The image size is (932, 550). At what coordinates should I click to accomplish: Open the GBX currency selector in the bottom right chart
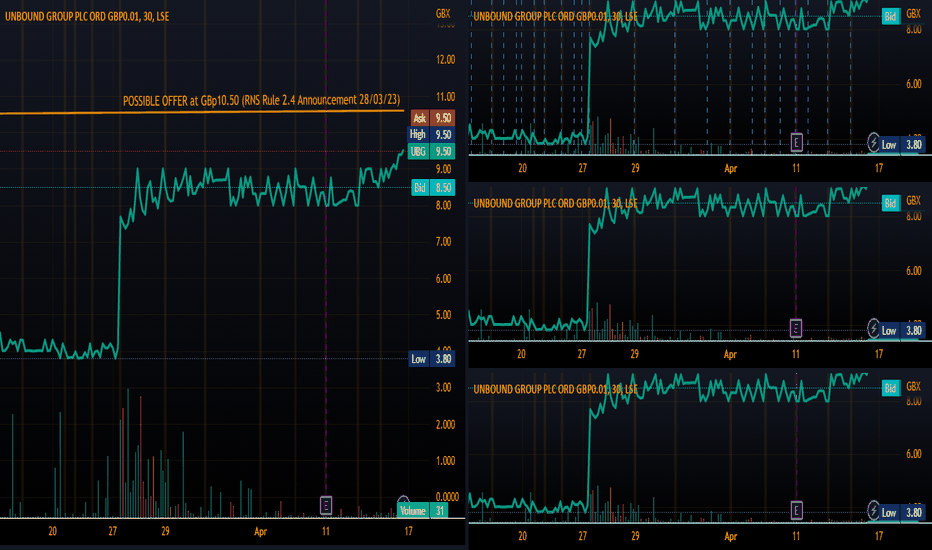click(x=914, y=386)
